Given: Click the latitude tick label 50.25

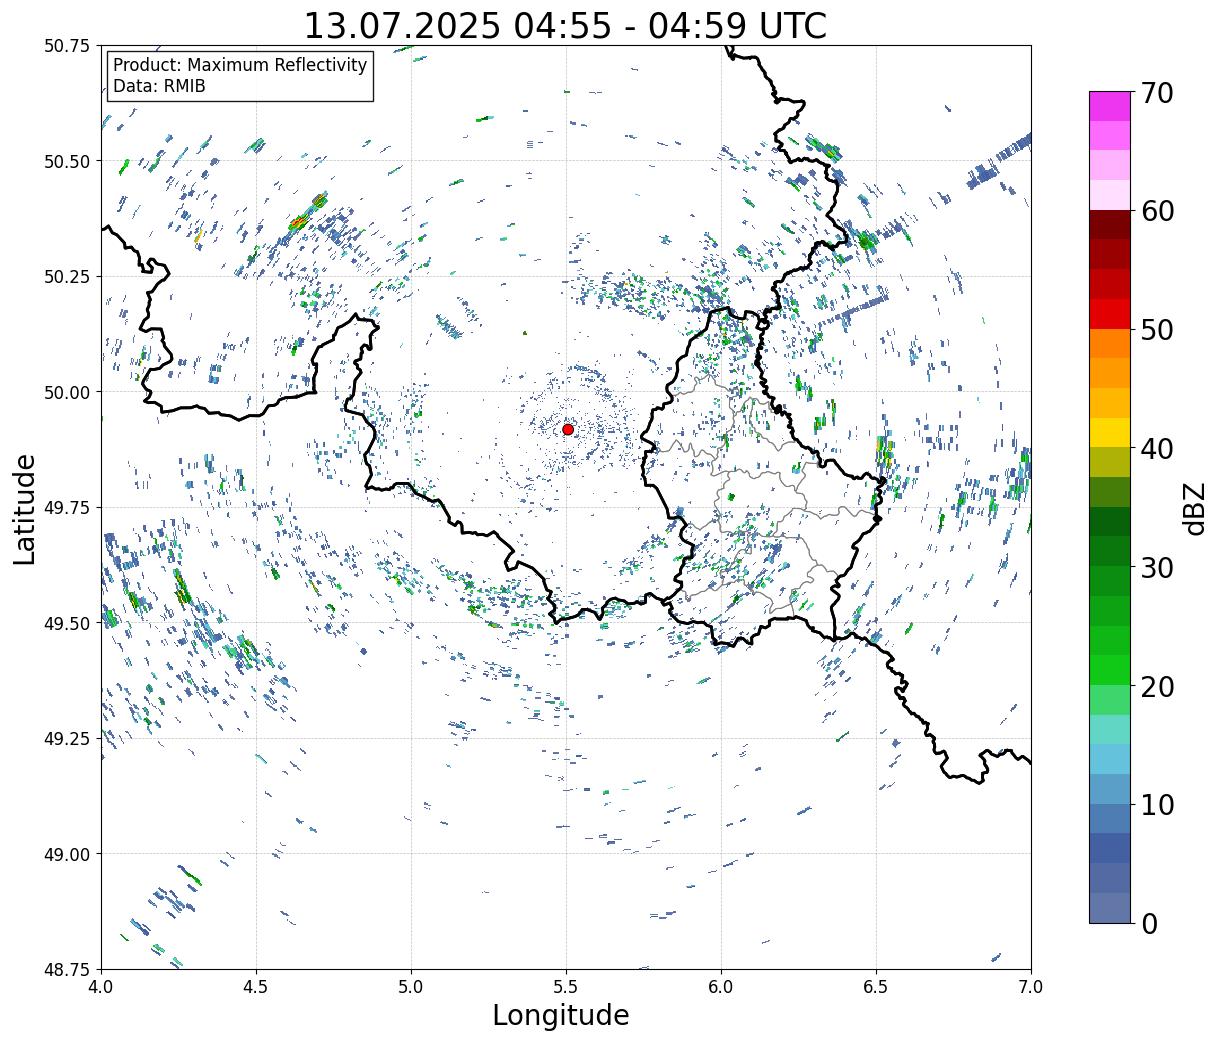Looking at the screenshot, I should coord(67,277).
